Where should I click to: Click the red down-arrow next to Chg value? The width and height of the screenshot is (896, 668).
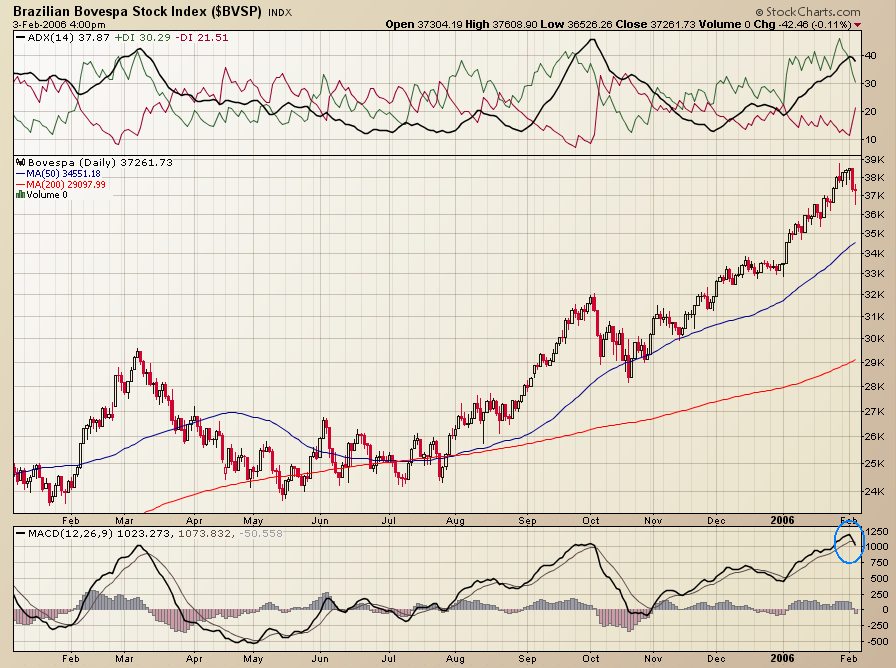857,25
